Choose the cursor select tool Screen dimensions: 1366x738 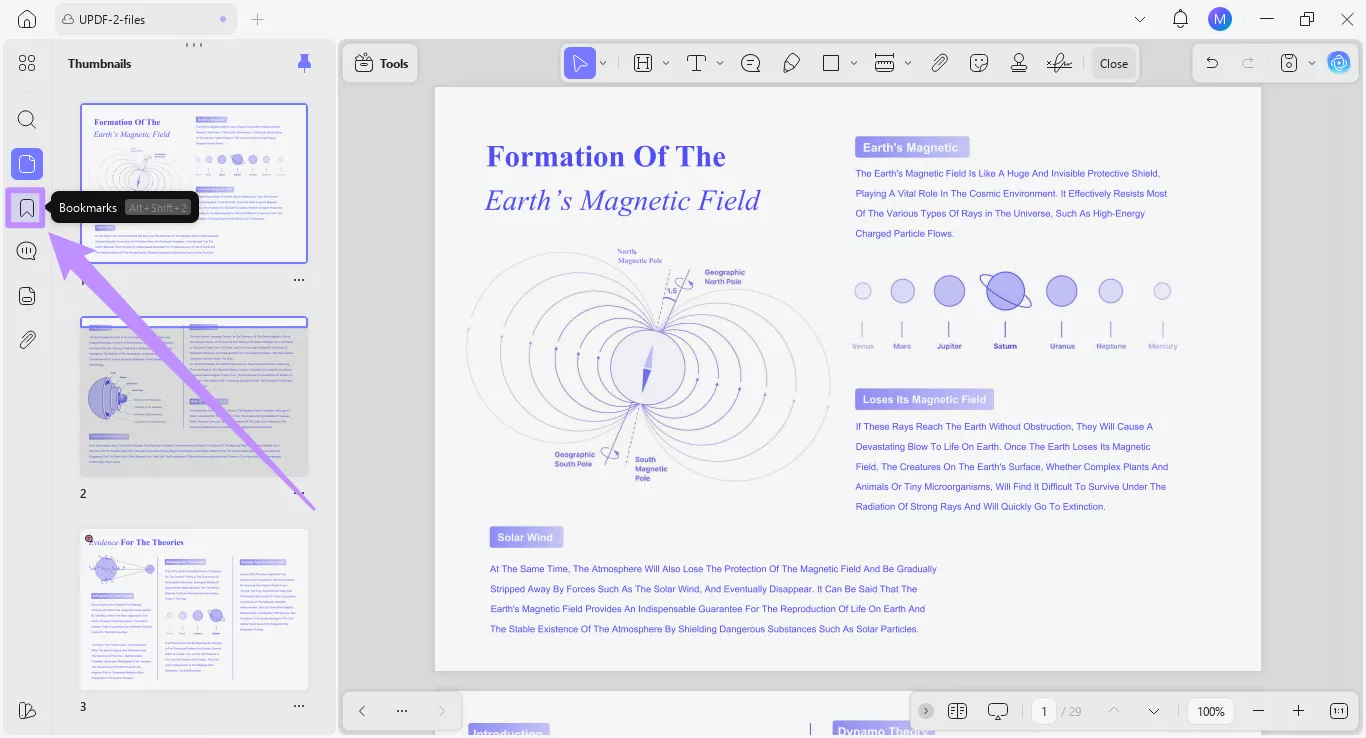pyautogui.click(x=579, y=63)
